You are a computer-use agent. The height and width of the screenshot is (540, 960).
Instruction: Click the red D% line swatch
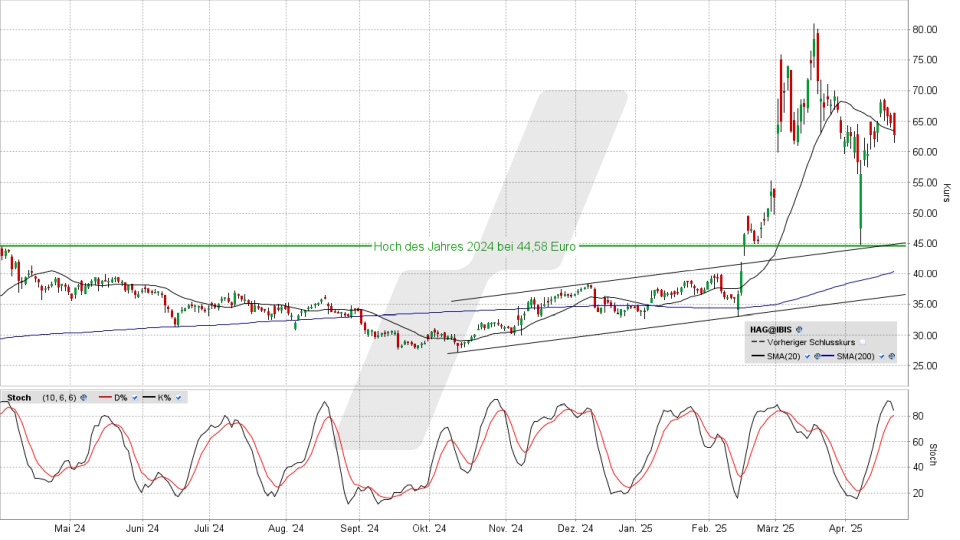(103, 398)
